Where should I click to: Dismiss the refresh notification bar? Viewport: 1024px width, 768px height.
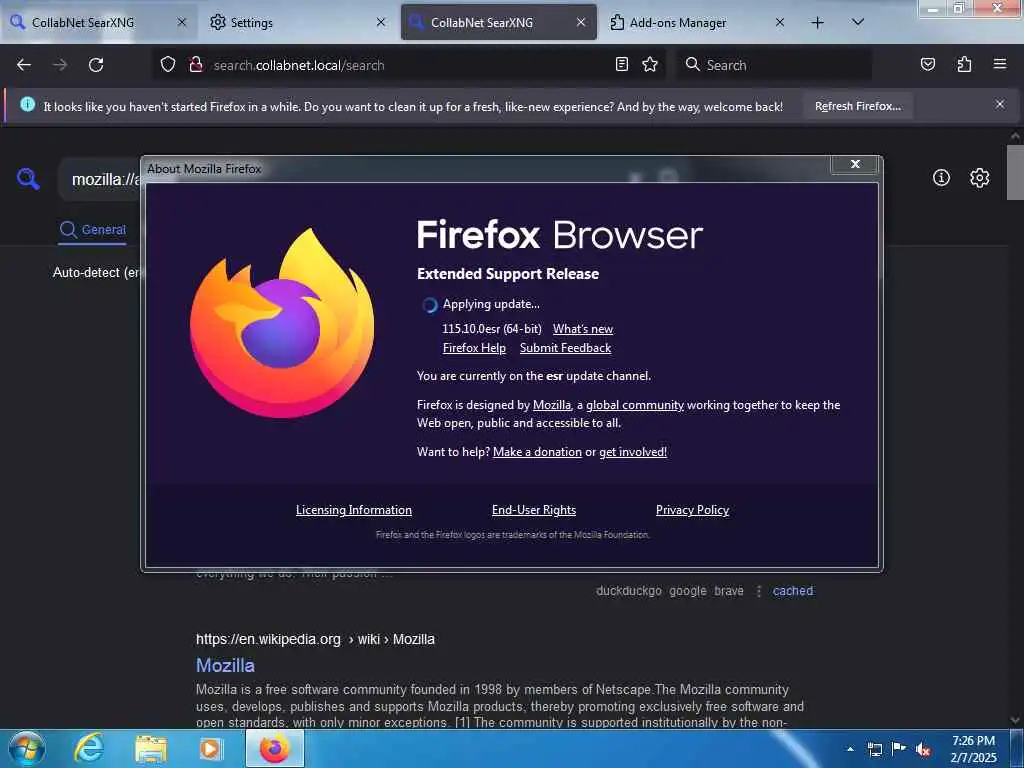pos(1000,104)
